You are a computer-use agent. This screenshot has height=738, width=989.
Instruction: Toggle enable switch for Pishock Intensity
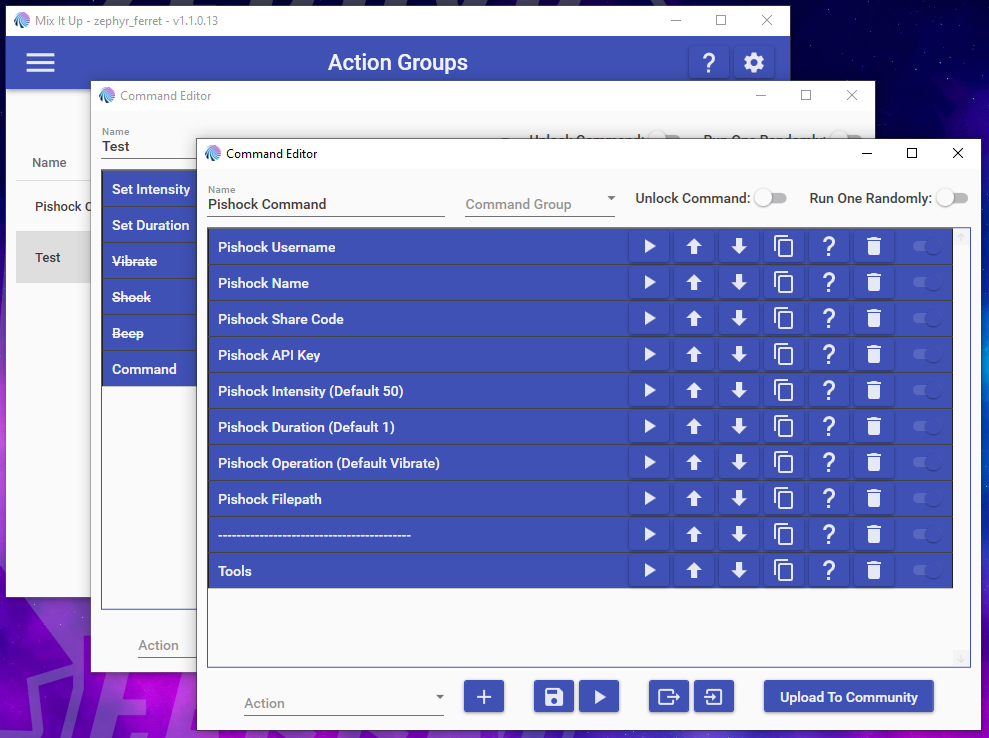[927, 390]
